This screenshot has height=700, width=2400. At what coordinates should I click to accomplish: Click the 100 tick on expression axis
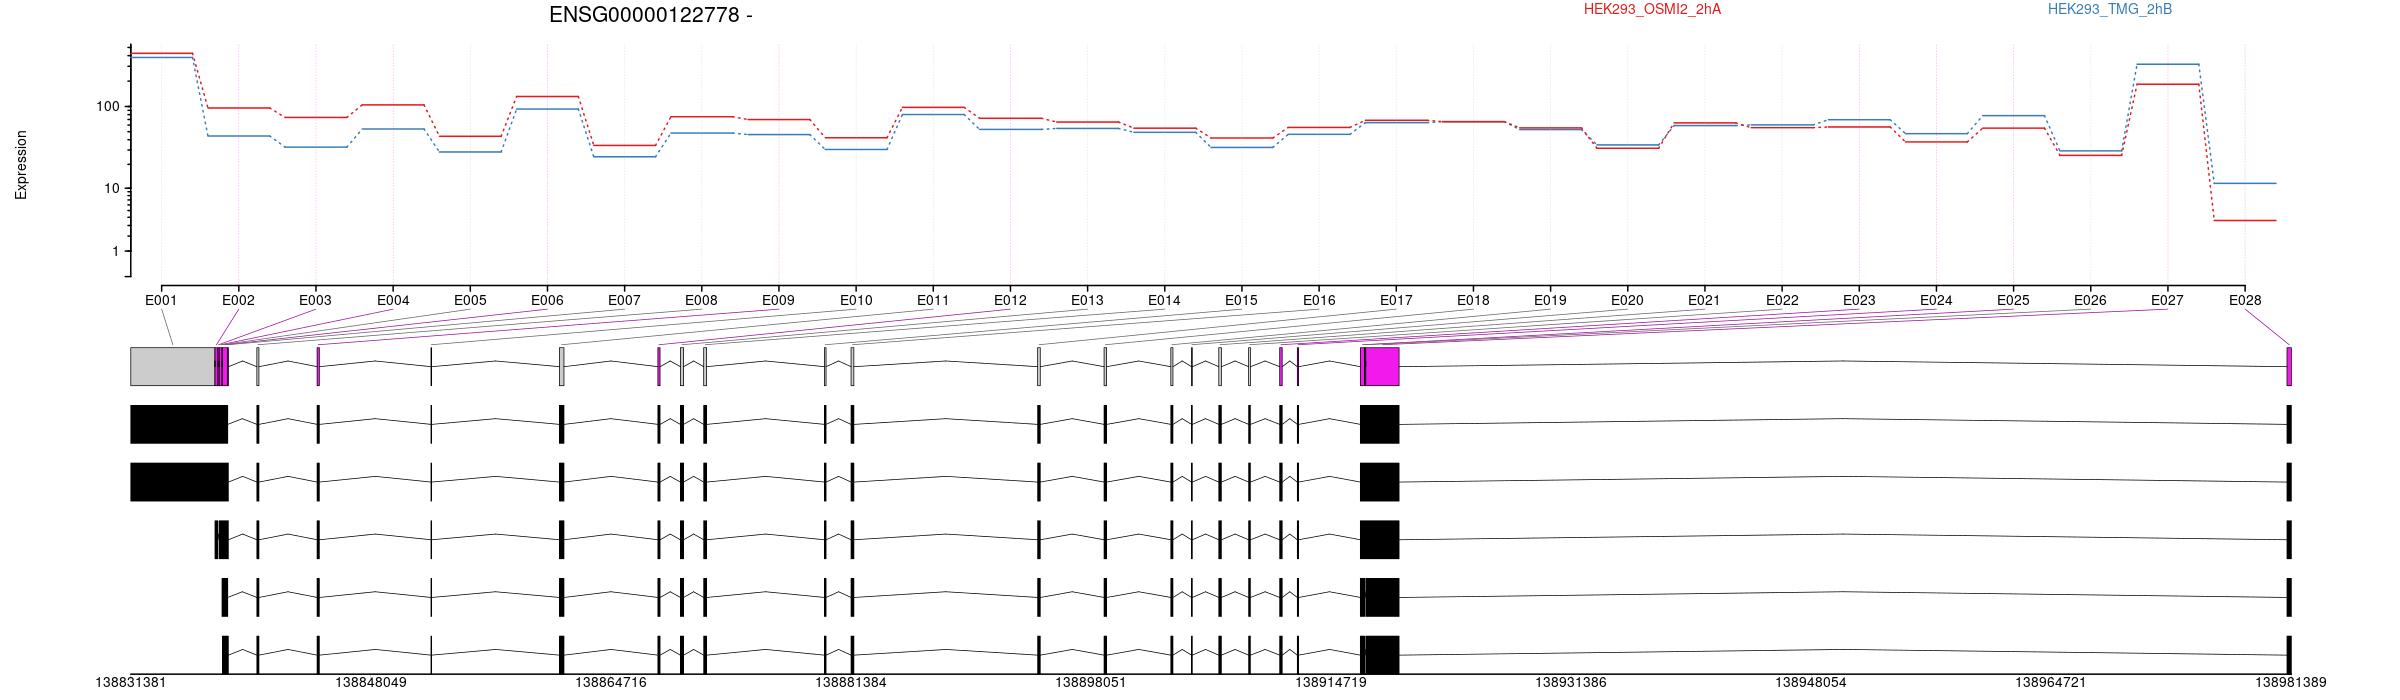[107, 107]
